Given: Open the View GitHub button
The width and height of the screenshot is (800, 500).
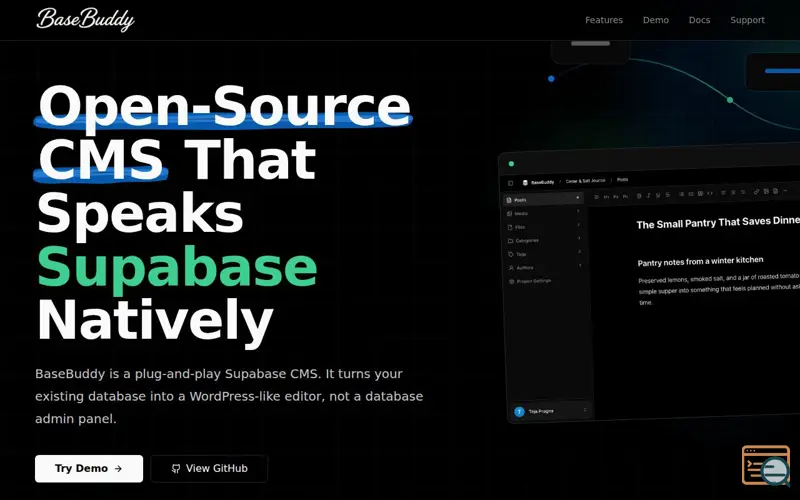Looking at the screenshot, I should pyautogui.click(x=209, y=468).
